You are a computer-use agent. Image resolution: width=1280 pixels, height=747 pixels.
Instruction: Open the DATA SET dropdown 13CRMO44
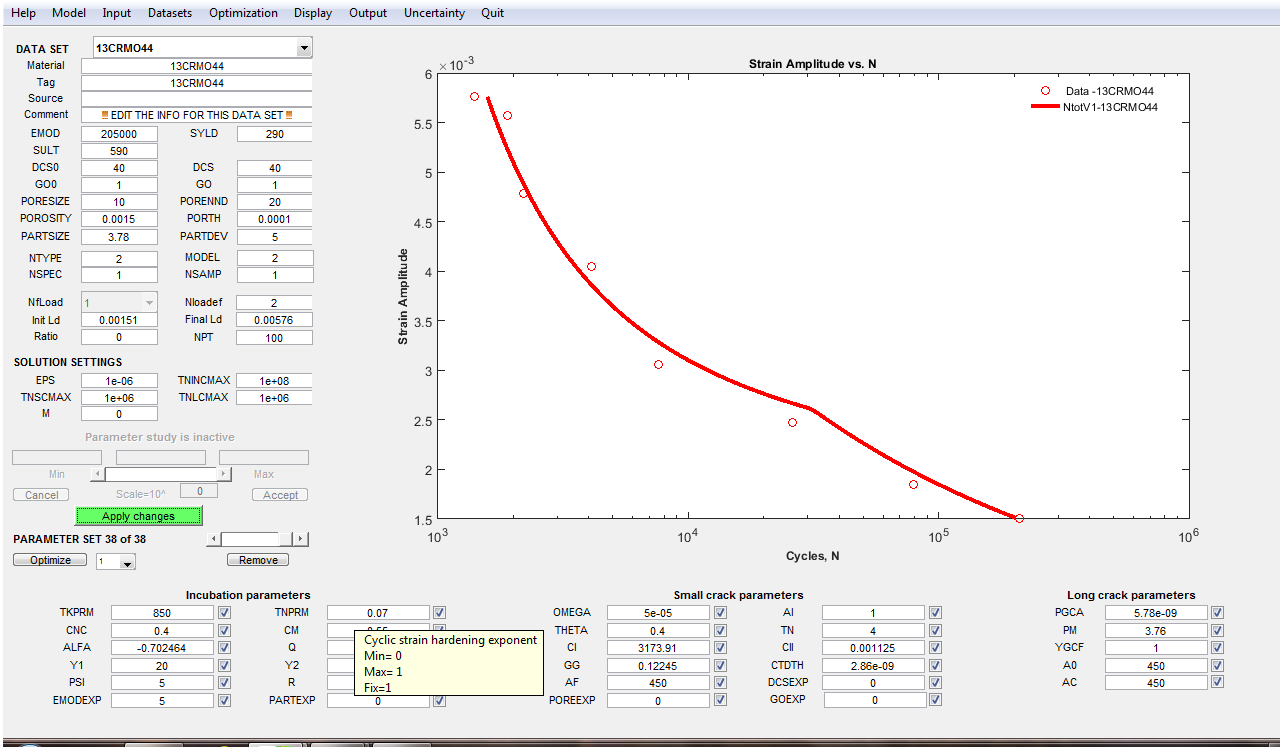pos(304,48)
